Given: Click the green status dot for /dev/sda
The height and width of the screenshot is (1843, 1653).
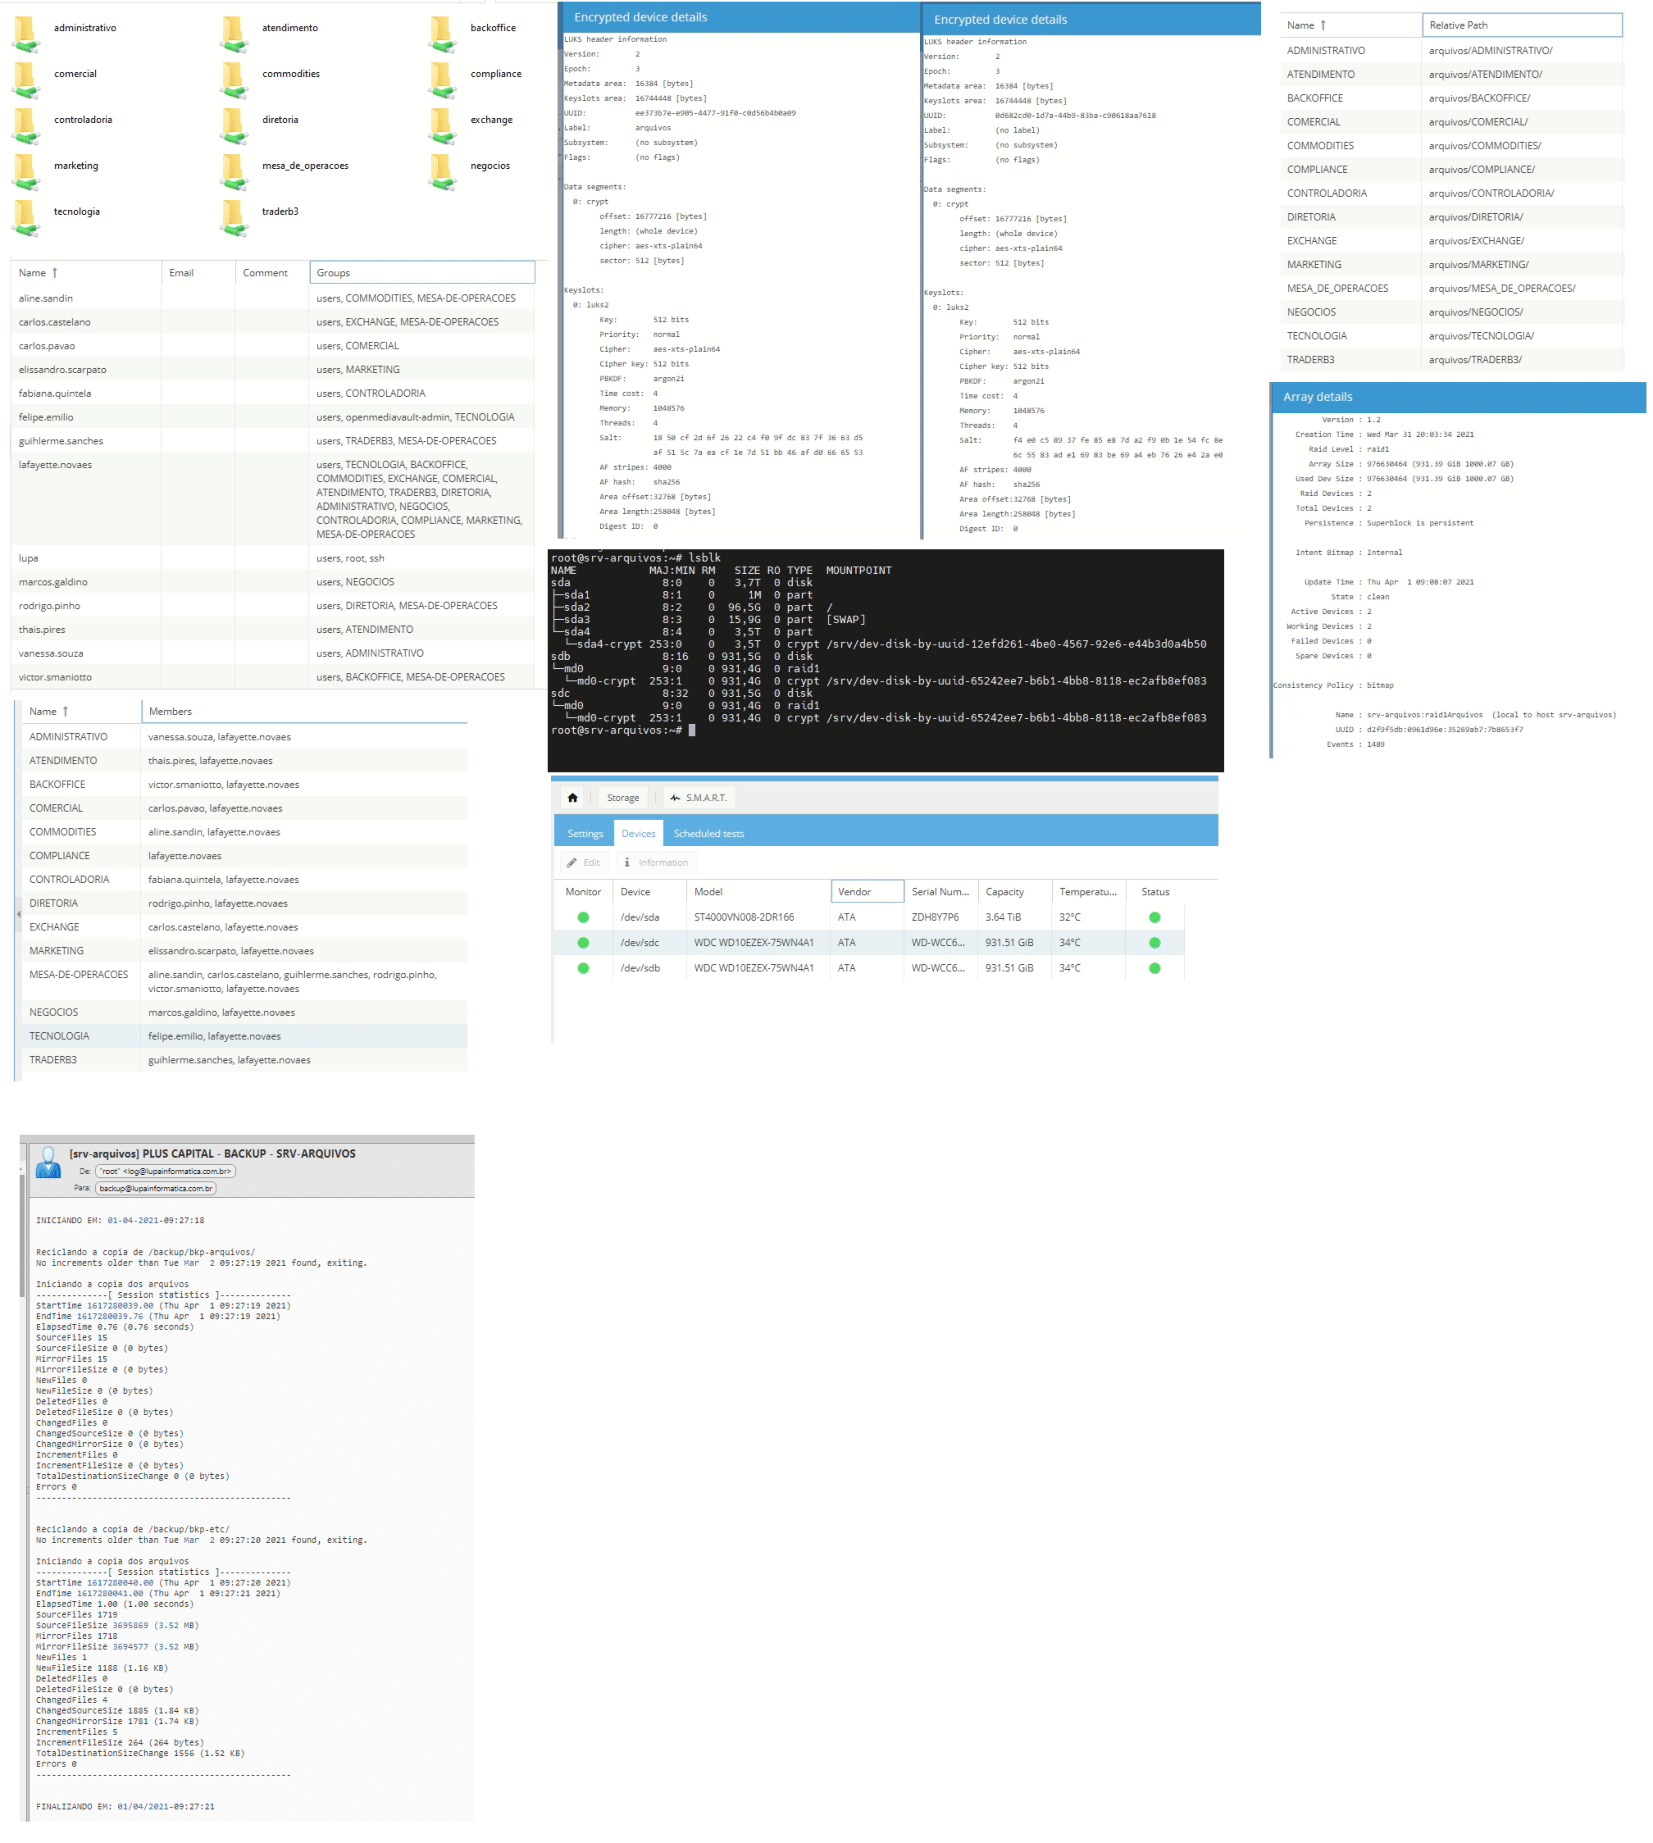Looking at the screenshot, I should (x=1155, y=917).
